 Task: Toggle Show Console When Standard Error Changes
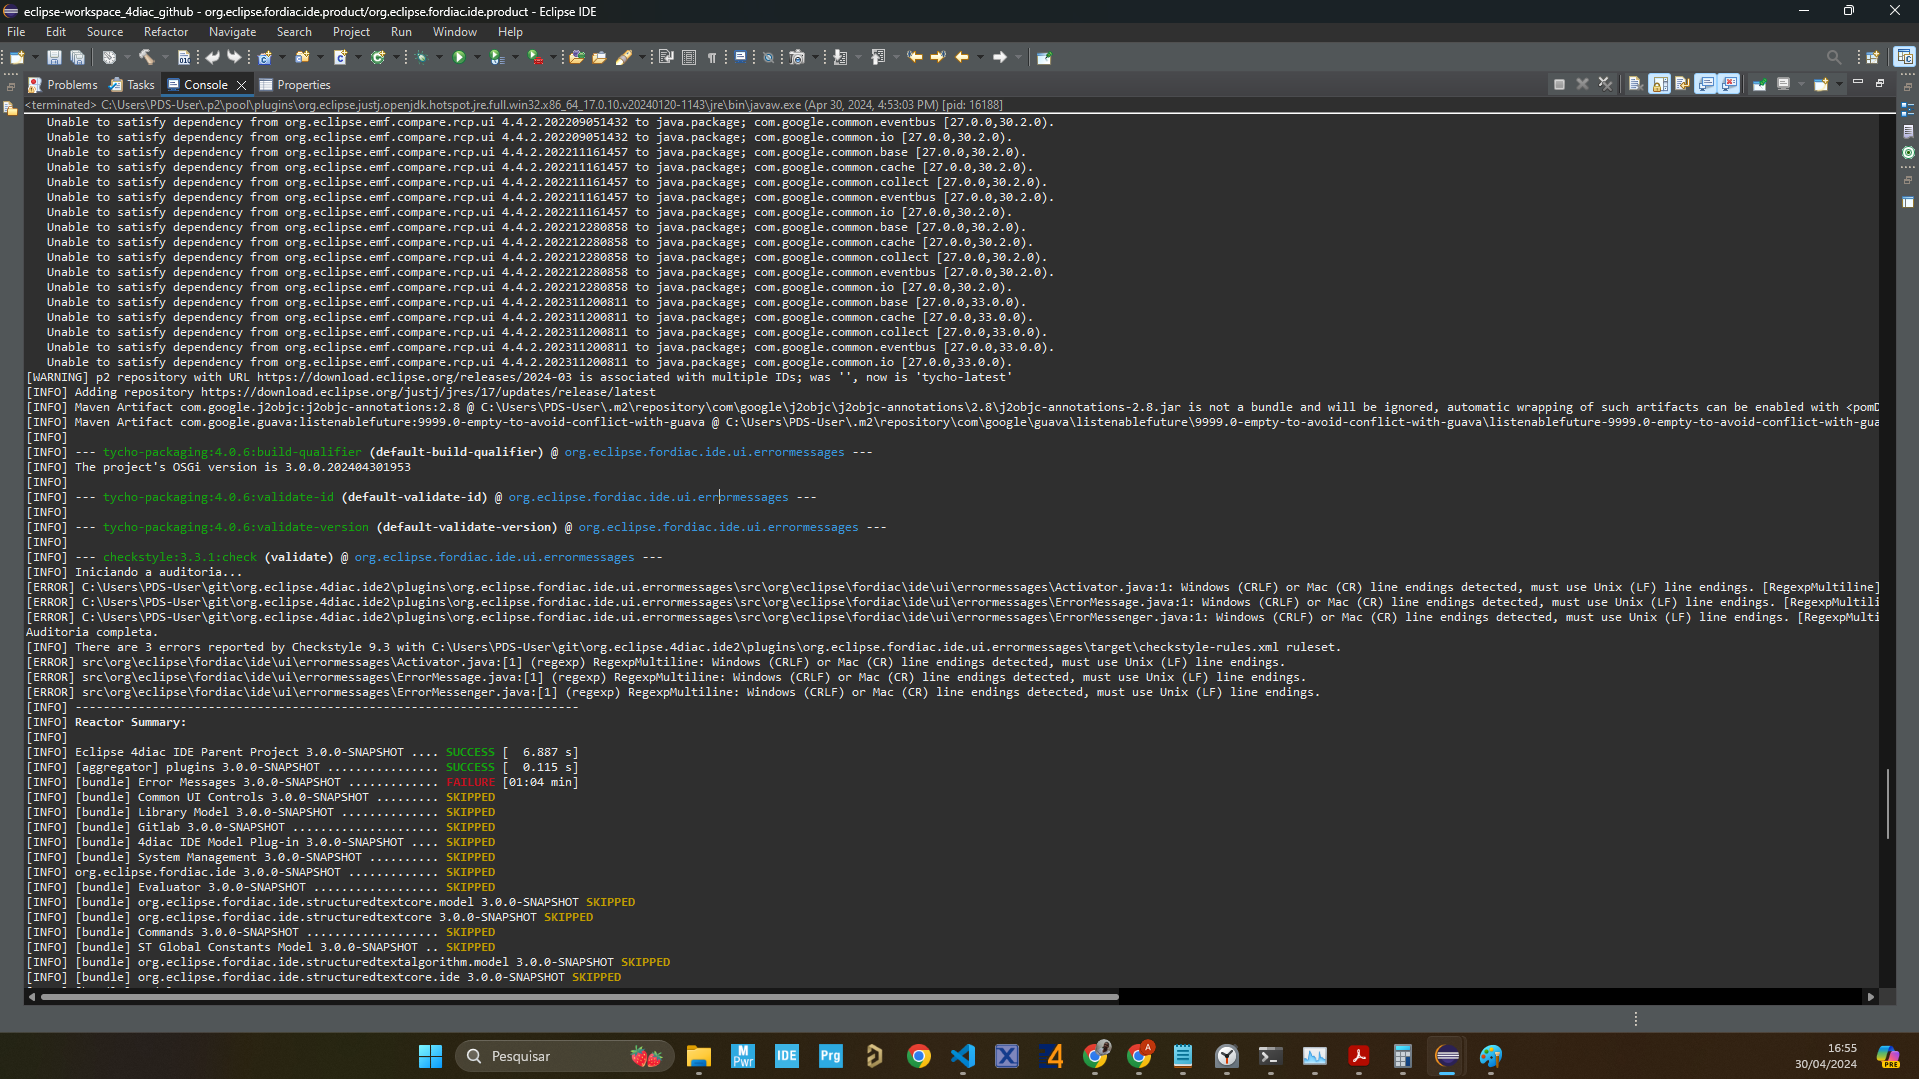(x=1729, y=84)
